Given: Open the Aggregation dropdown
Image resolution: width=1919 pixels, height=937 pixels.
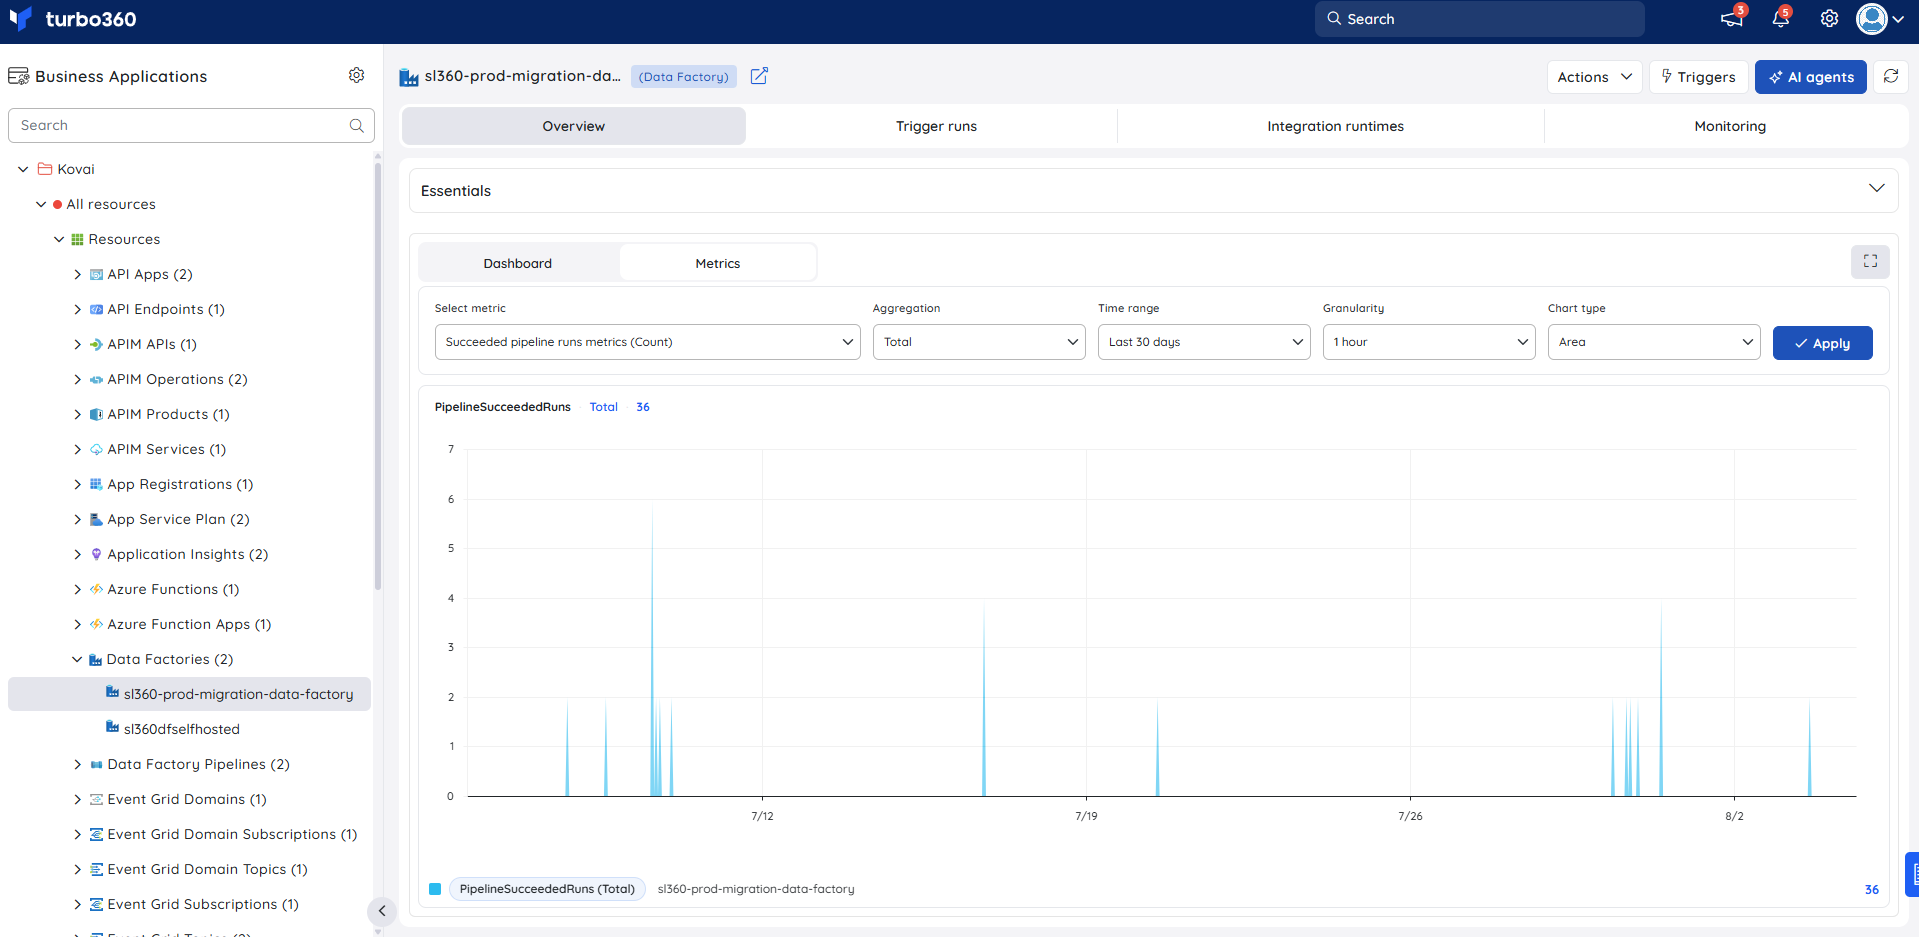Looking at the screenshot, I should coord(979,342).
